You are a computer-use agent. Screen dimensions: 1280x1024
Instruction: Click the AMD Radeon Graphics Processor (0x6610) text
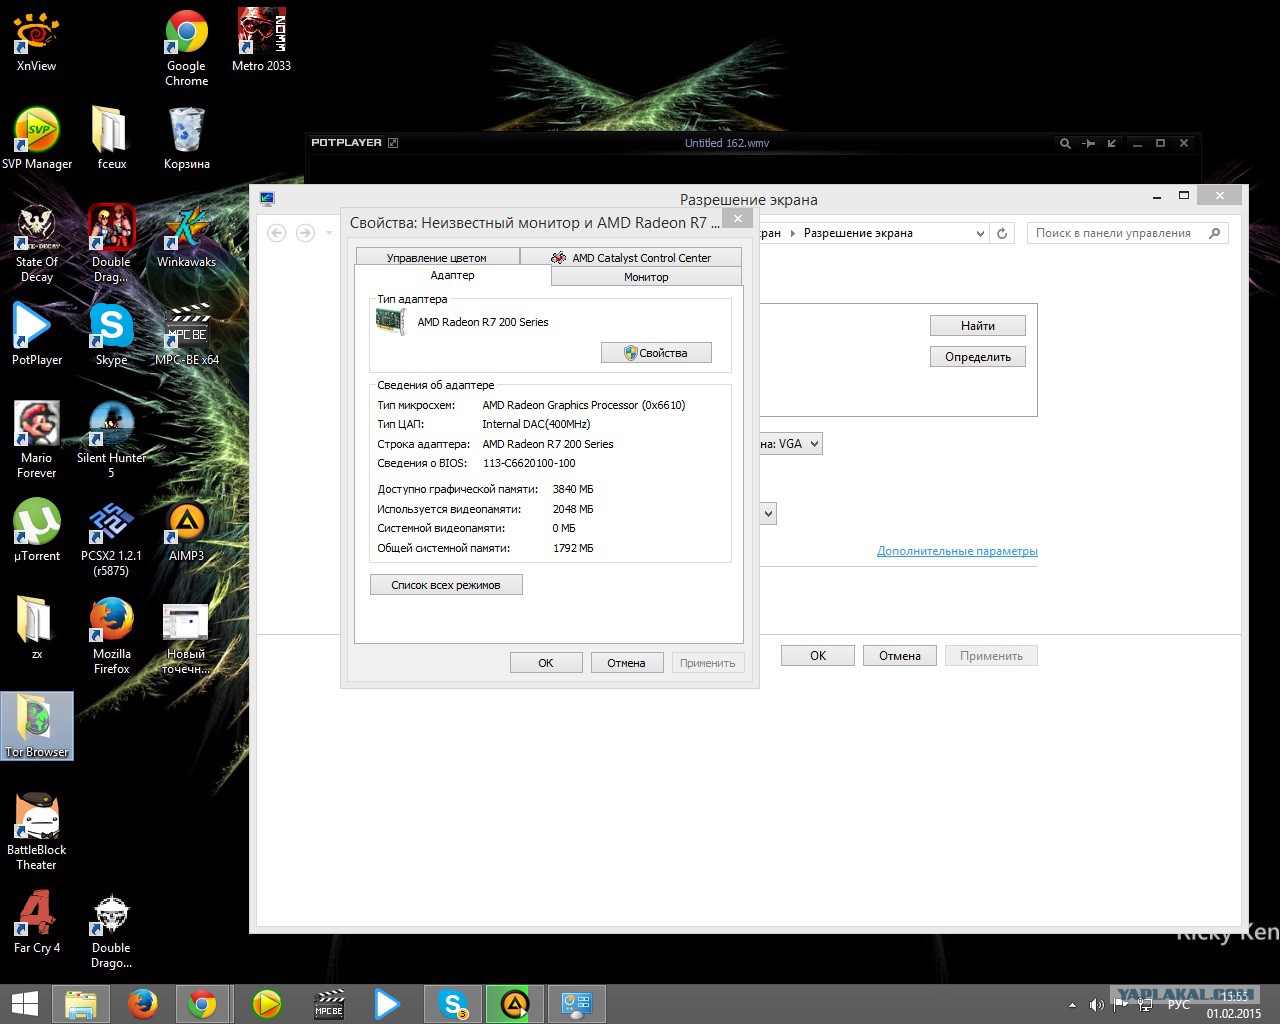584,405
